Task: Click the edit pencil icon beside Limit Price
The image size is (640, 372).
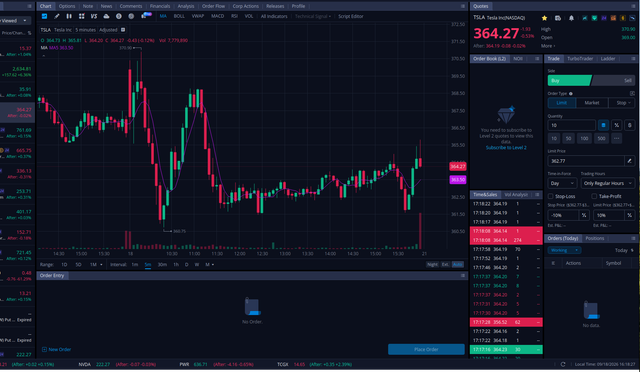Action: coord(629,161)
